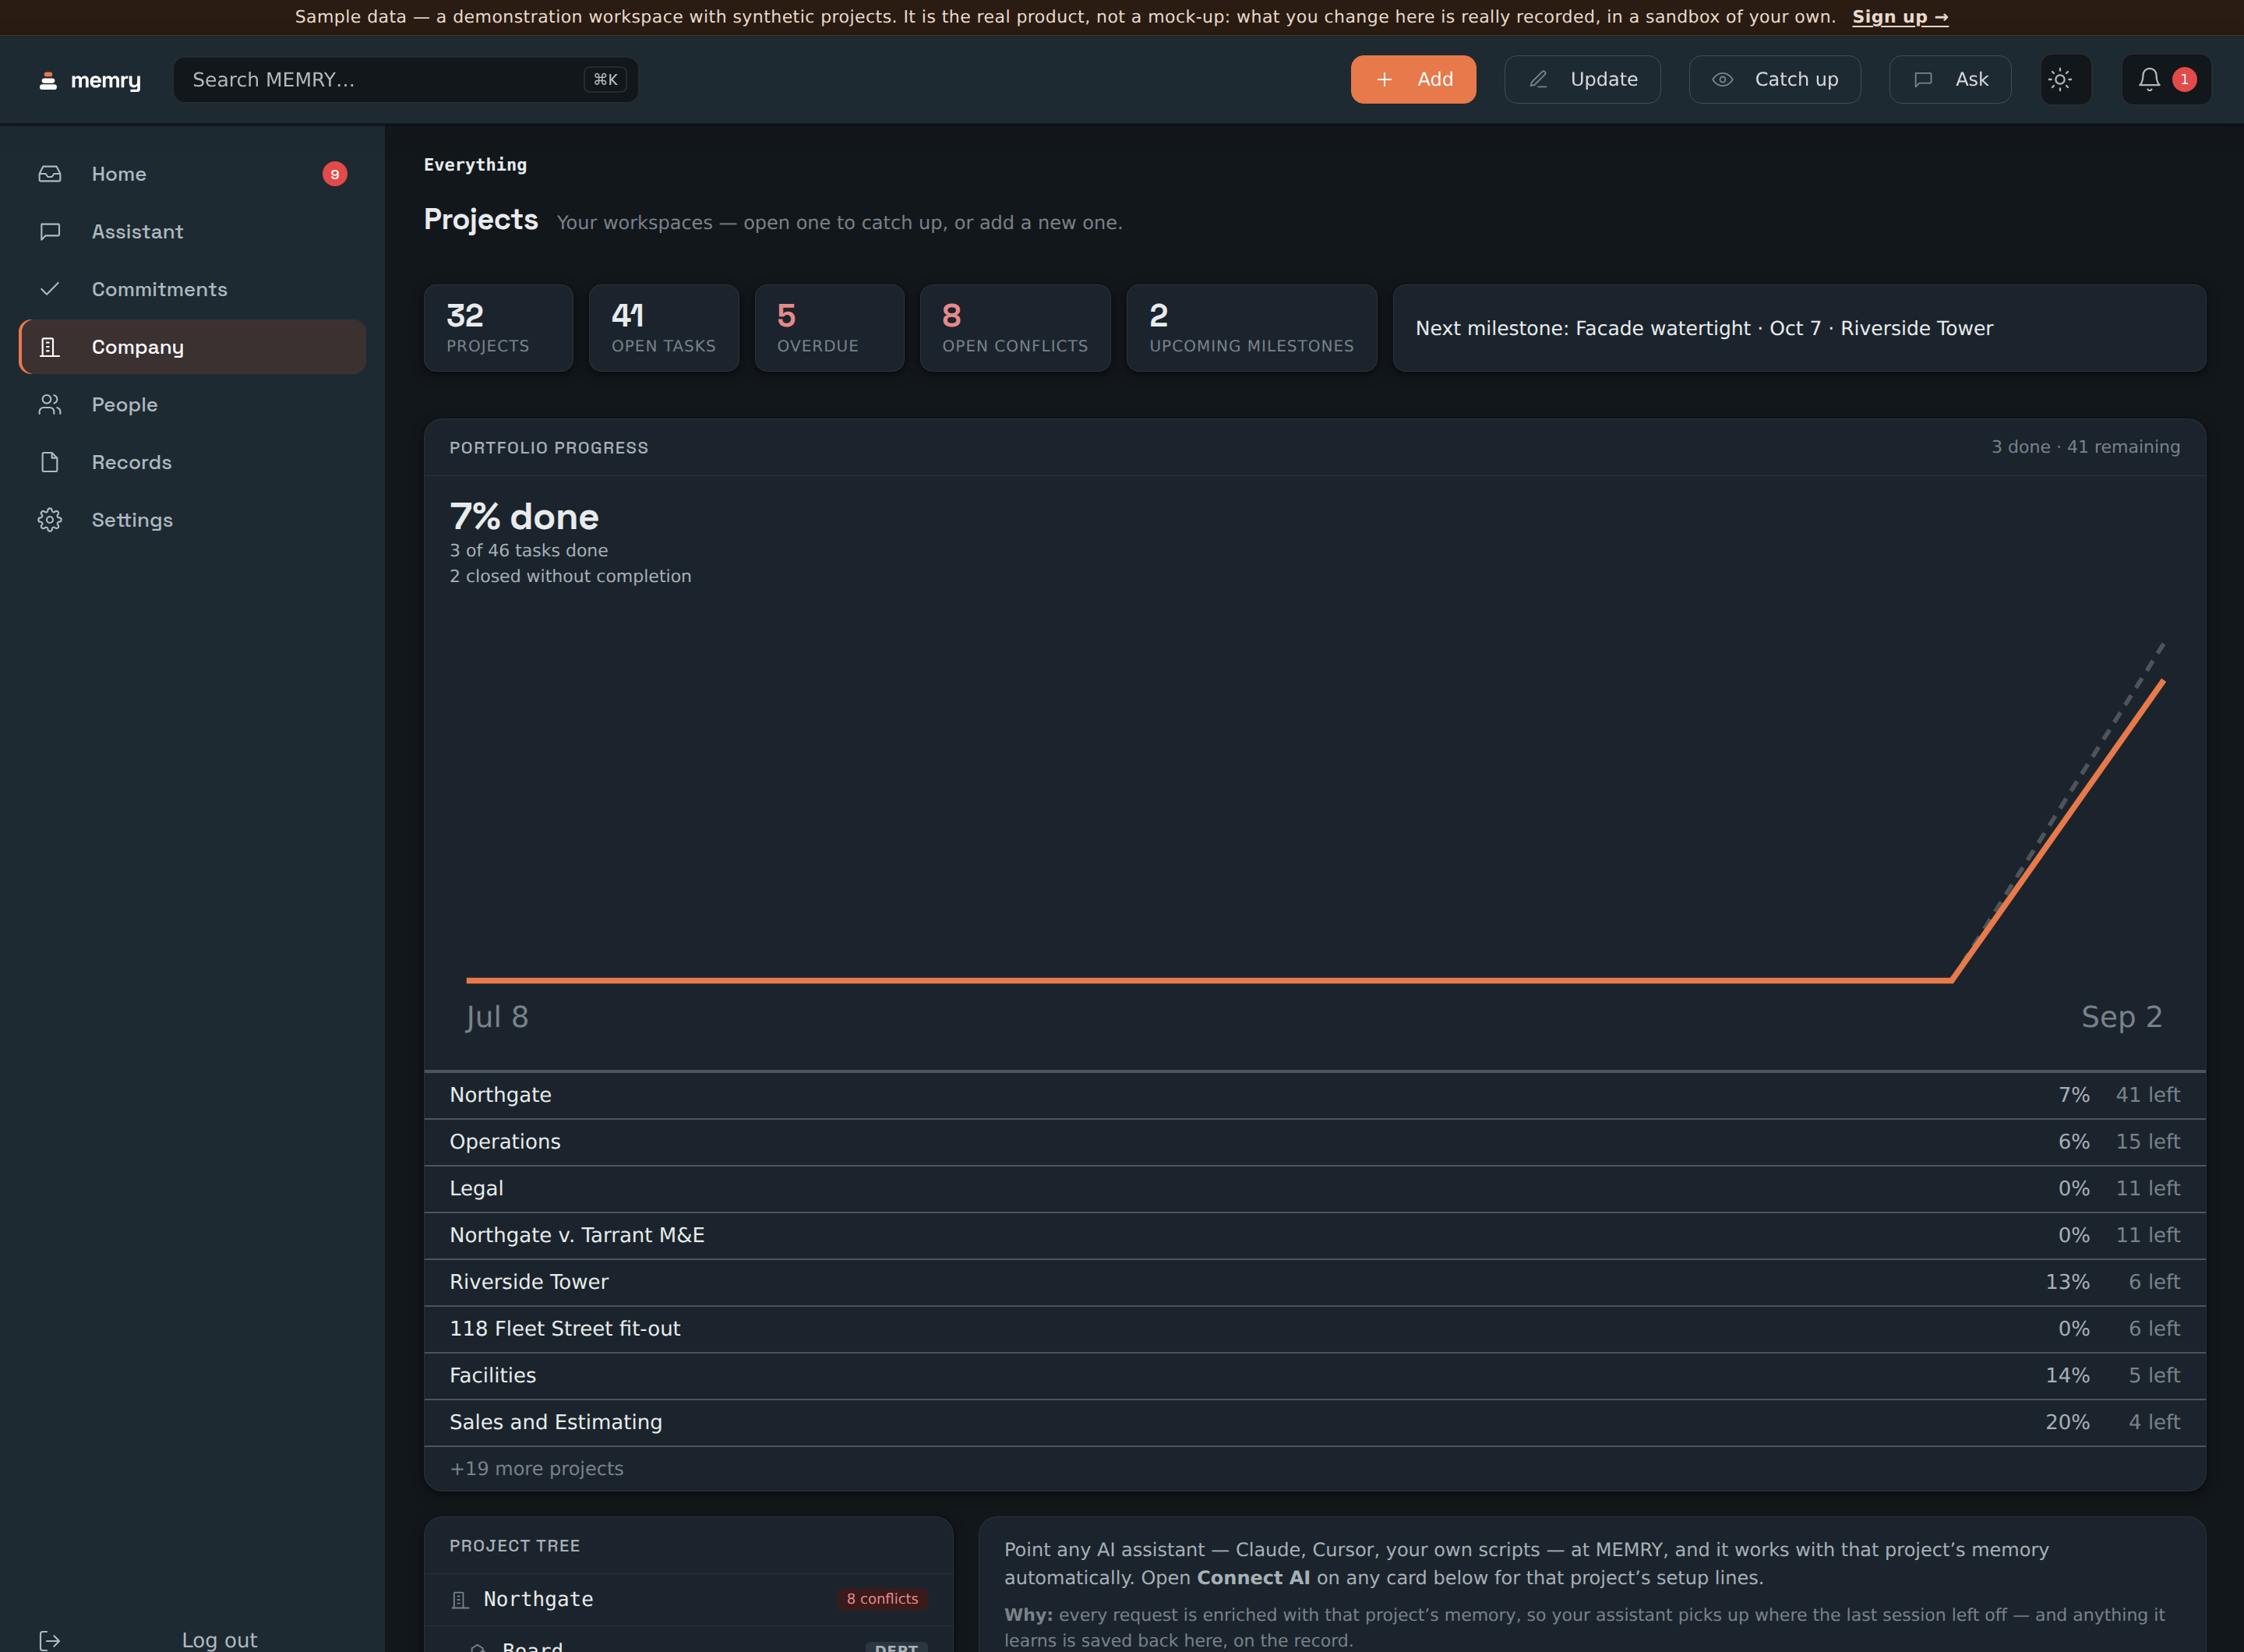Viewport: 2244px width, 1652px height.
Task: Click the pencil icon on Update button
Action: [x=1538, y=79]
